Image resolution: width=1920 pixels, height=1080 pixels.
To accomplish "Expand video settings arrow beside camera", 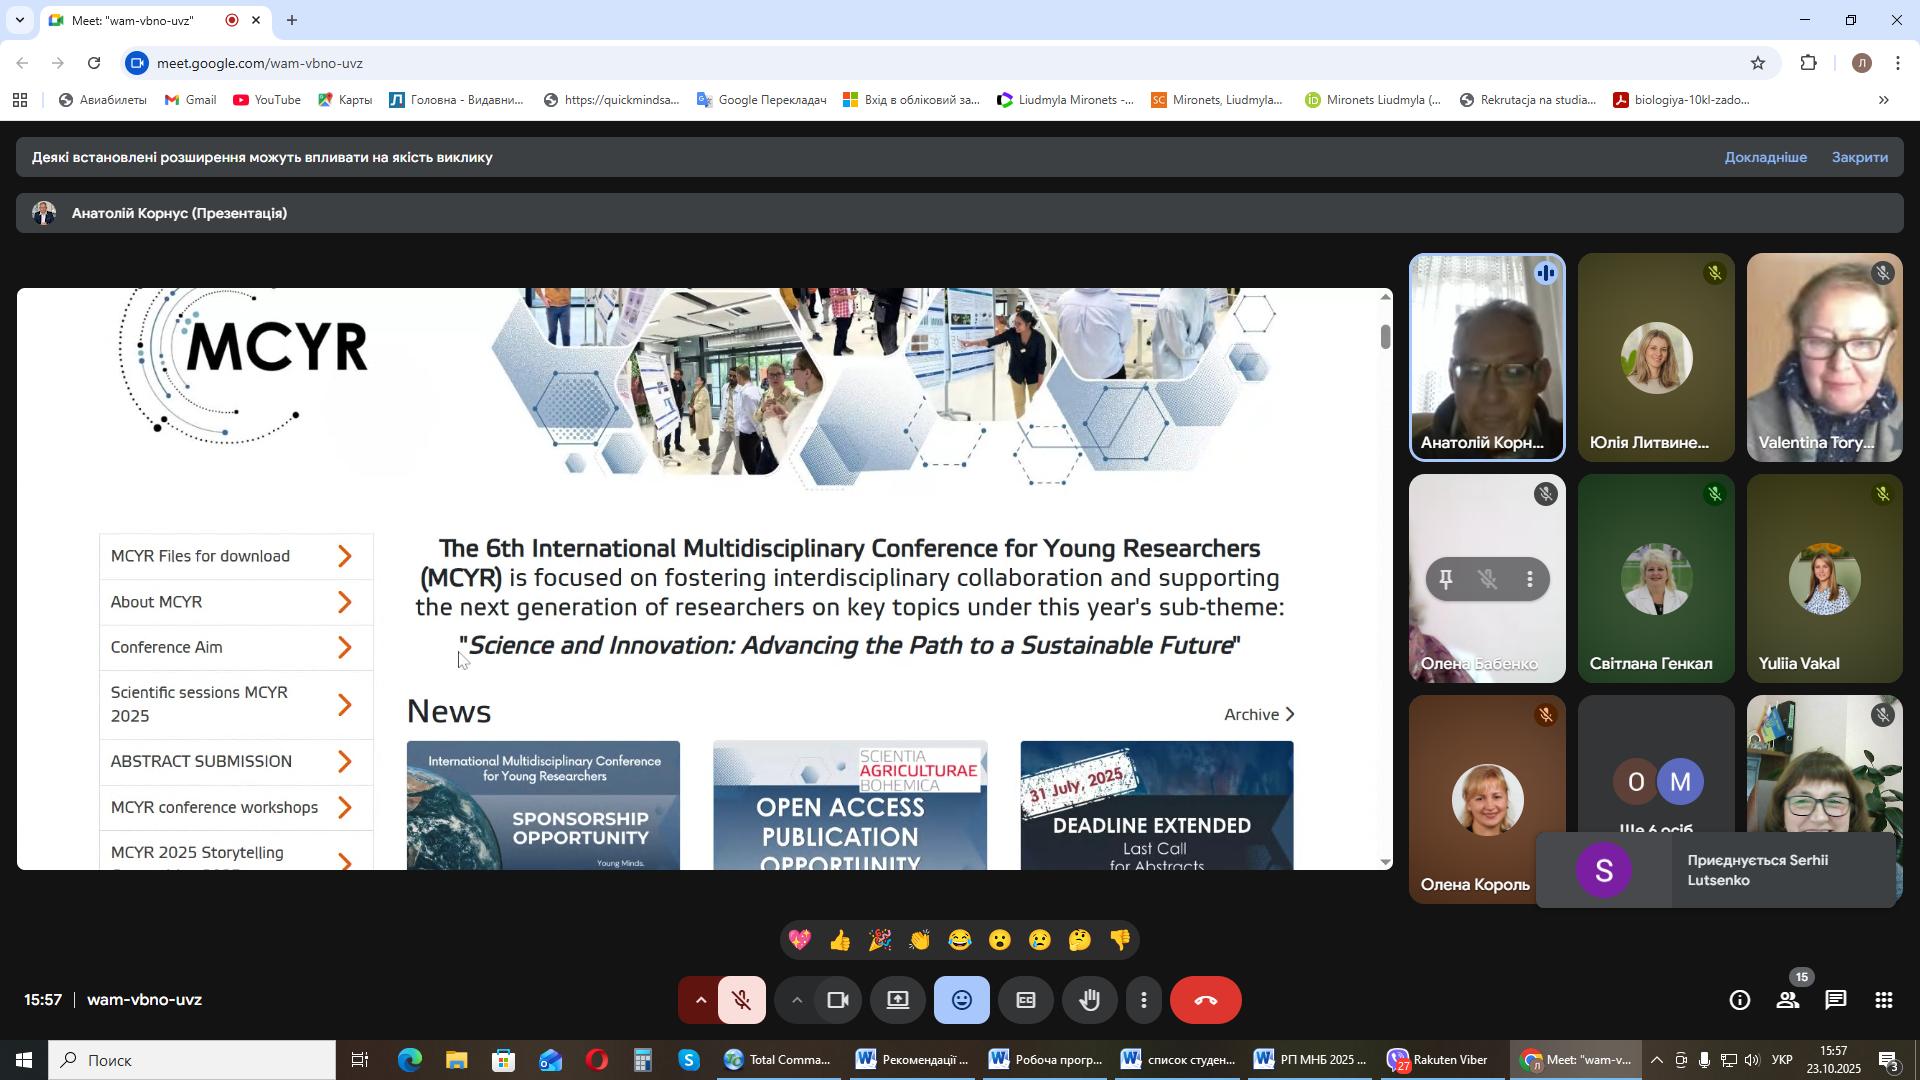I will click(x=796, y=1001).
